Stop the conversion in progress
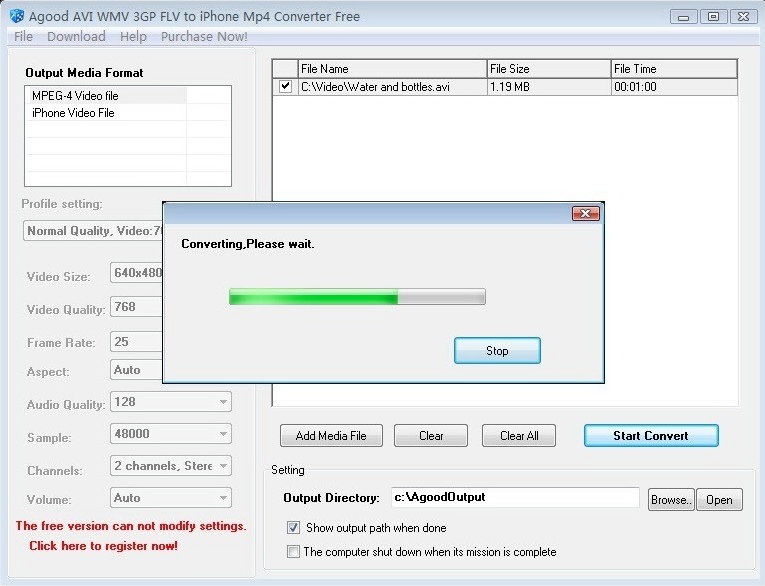 pos(497,350)
